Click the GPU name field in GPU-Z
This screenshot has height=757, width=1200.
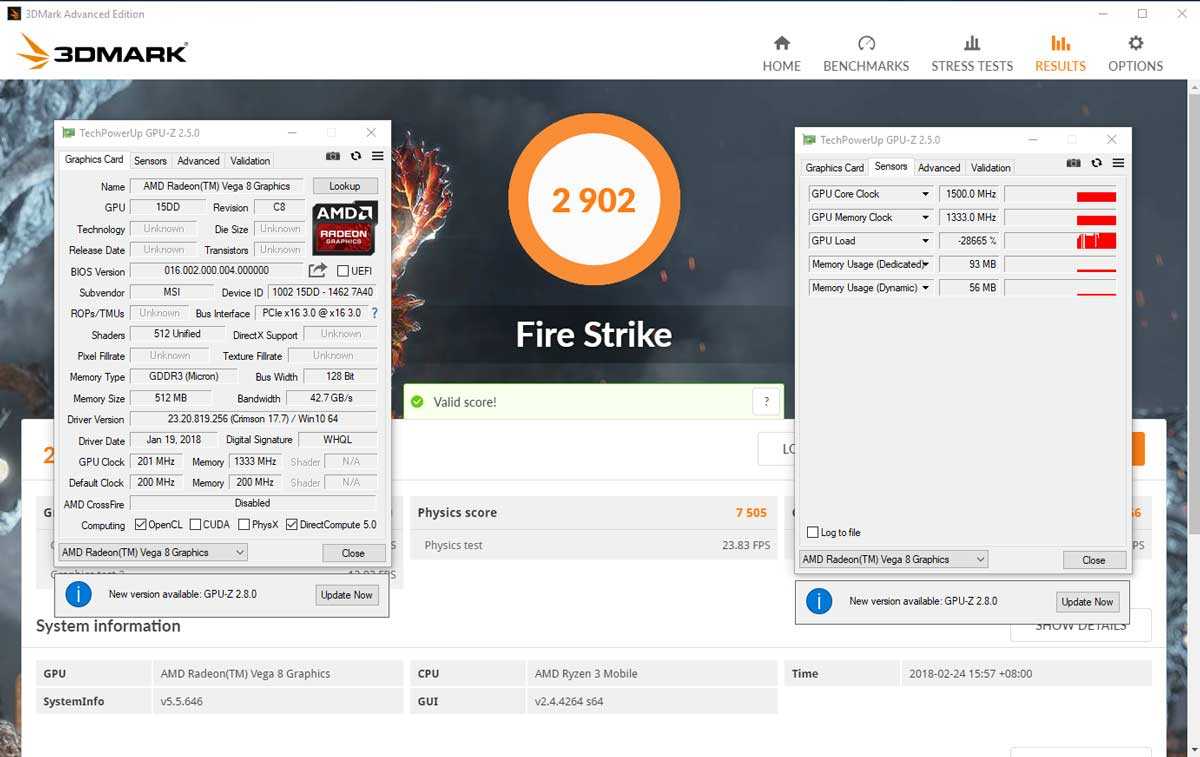pos(216,186)
